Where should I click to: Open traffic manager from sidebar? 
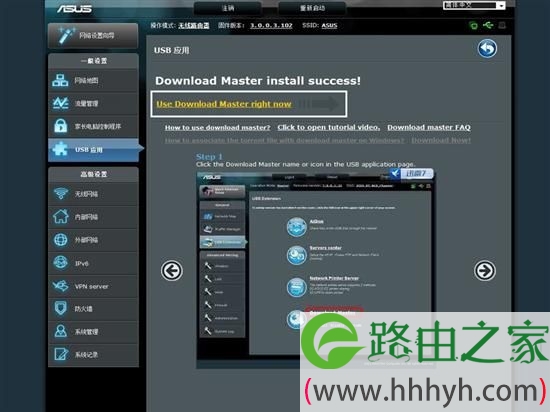93,103
